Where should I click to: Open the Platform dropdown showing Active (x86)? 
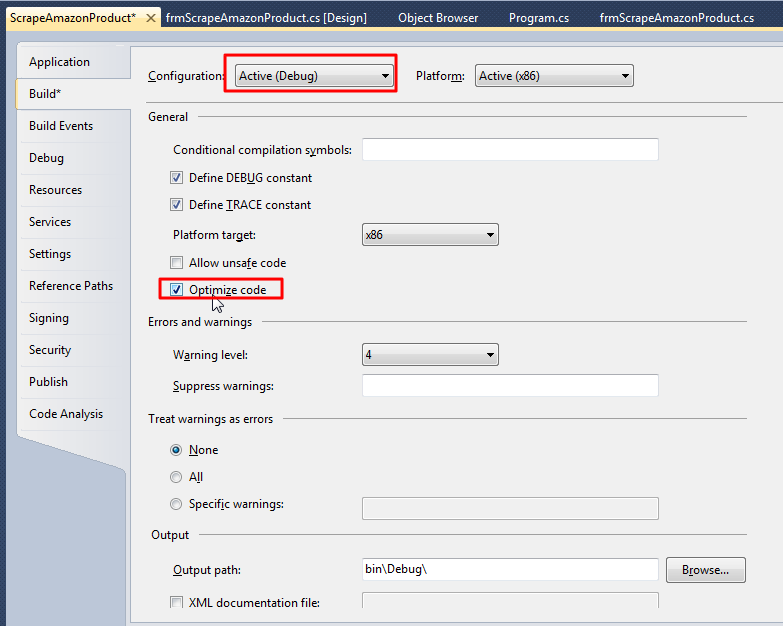click(554, 76)
